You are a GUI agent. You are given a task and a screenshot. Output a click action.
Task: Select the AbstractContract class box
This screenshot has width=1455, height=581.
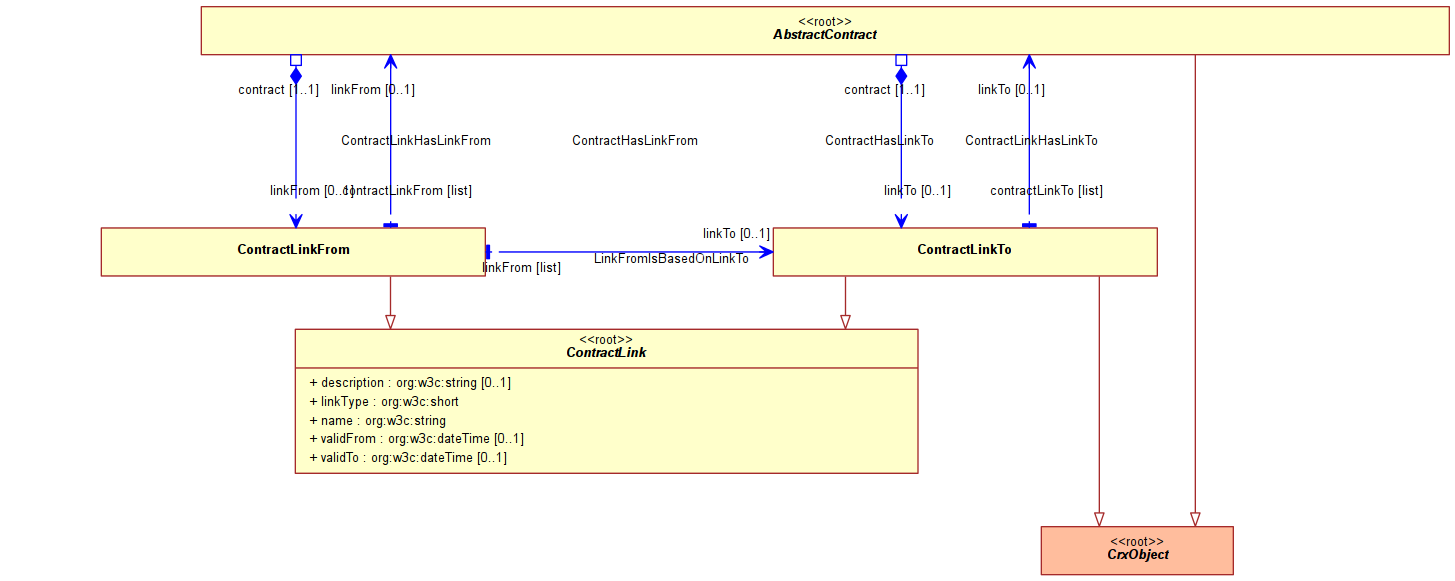pyautogui.click(x=824, y=30)
